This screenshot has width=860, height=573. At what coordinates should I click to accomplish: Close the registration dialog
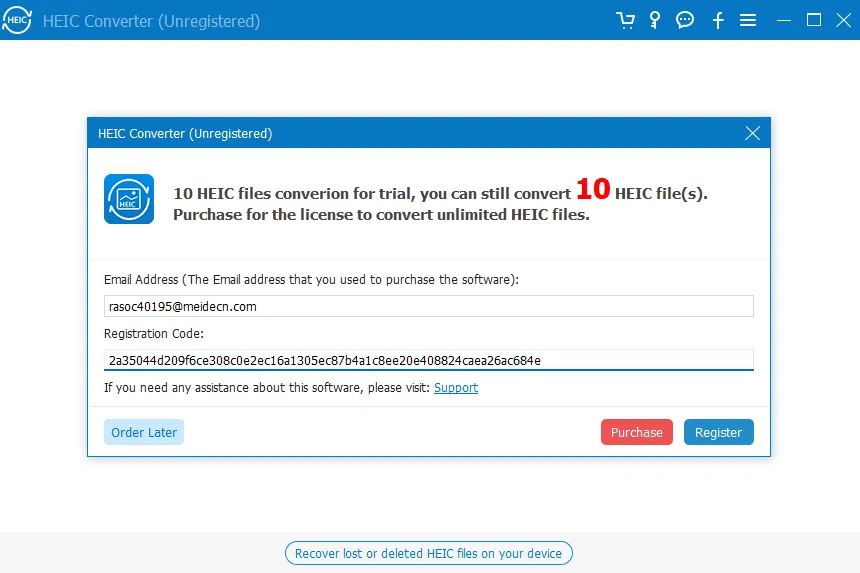click(753, 133)
